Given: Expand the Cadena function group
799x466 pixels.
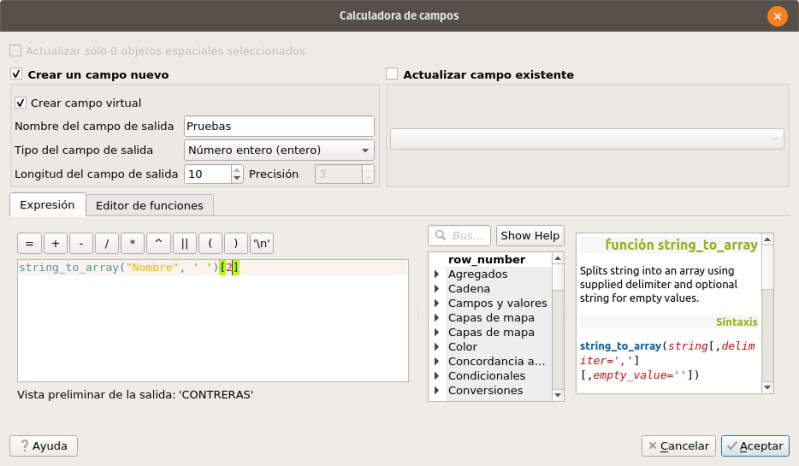Looking at the screenshot, I should pos(437,288).
